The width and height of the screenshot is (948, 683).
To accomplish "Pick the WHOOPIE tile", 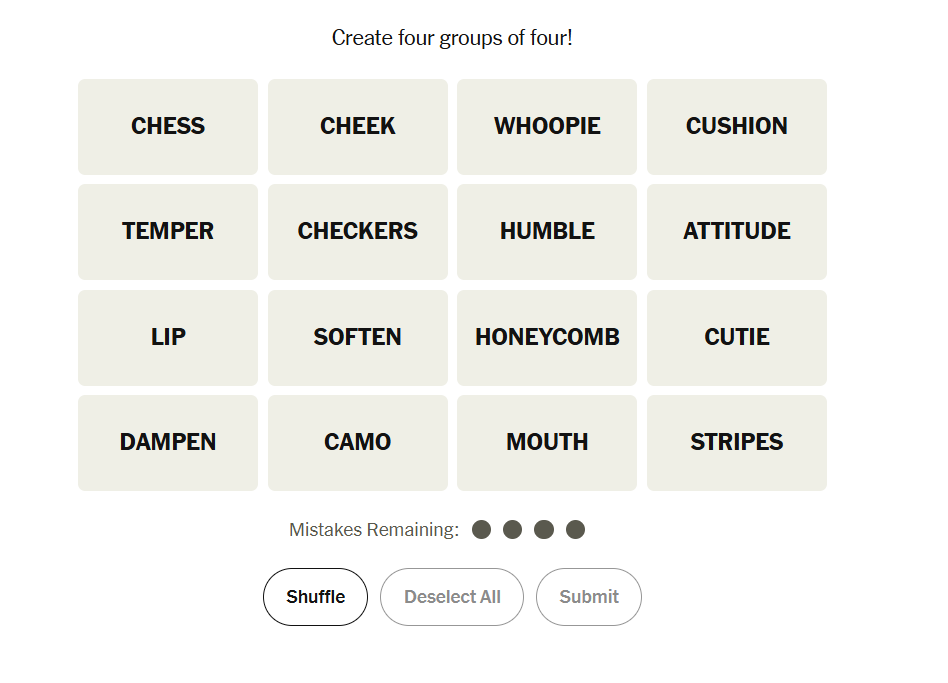I will pos(547,127).
